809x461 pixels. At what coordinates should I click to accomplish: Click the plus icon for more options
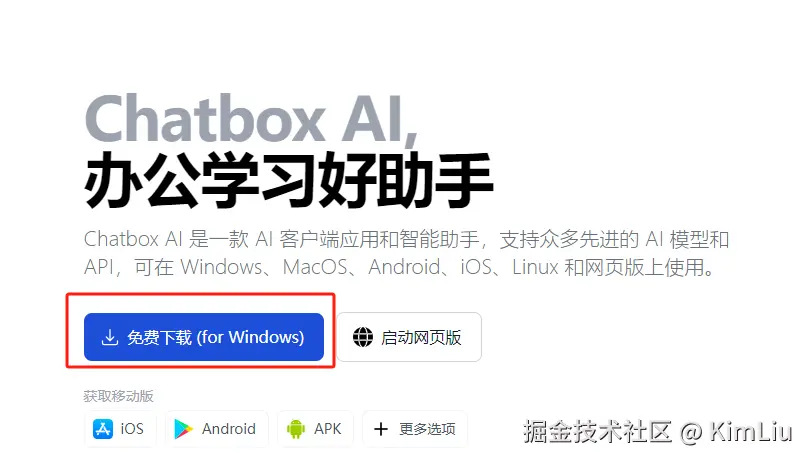tap(381, 429)
